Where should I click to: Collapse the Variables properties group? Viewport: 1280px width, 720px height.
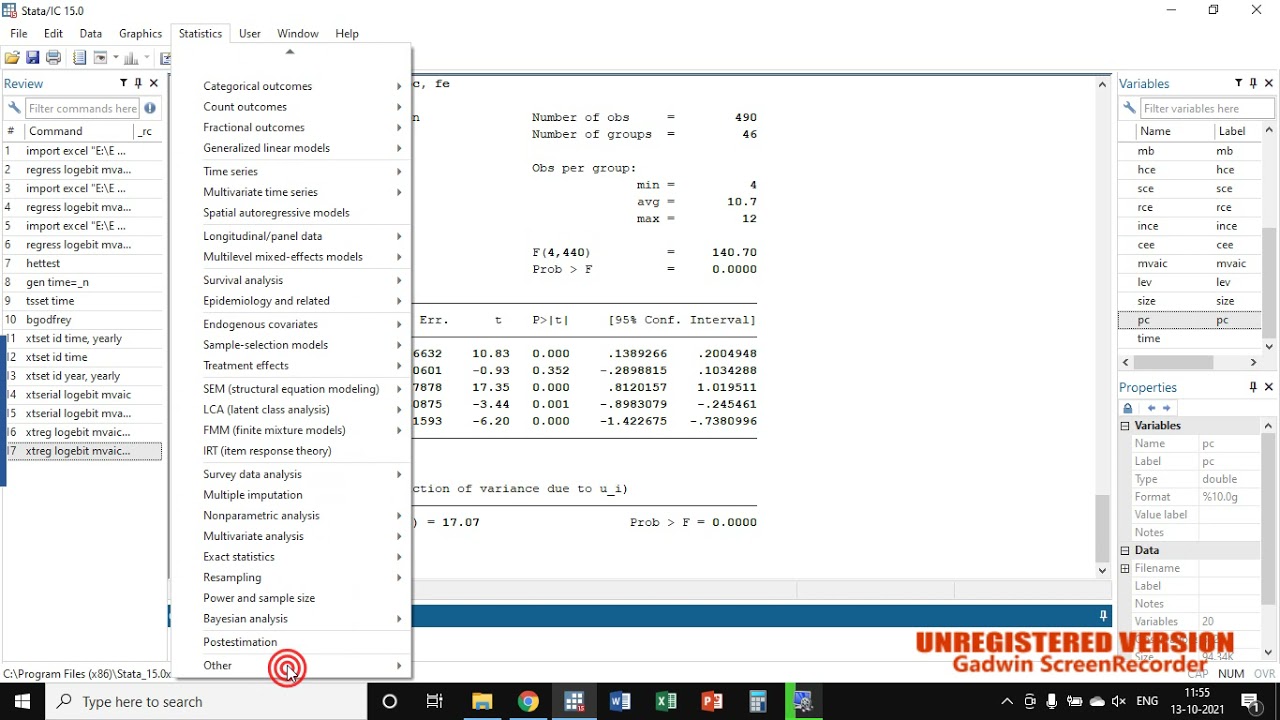(x=1125, y=426)
